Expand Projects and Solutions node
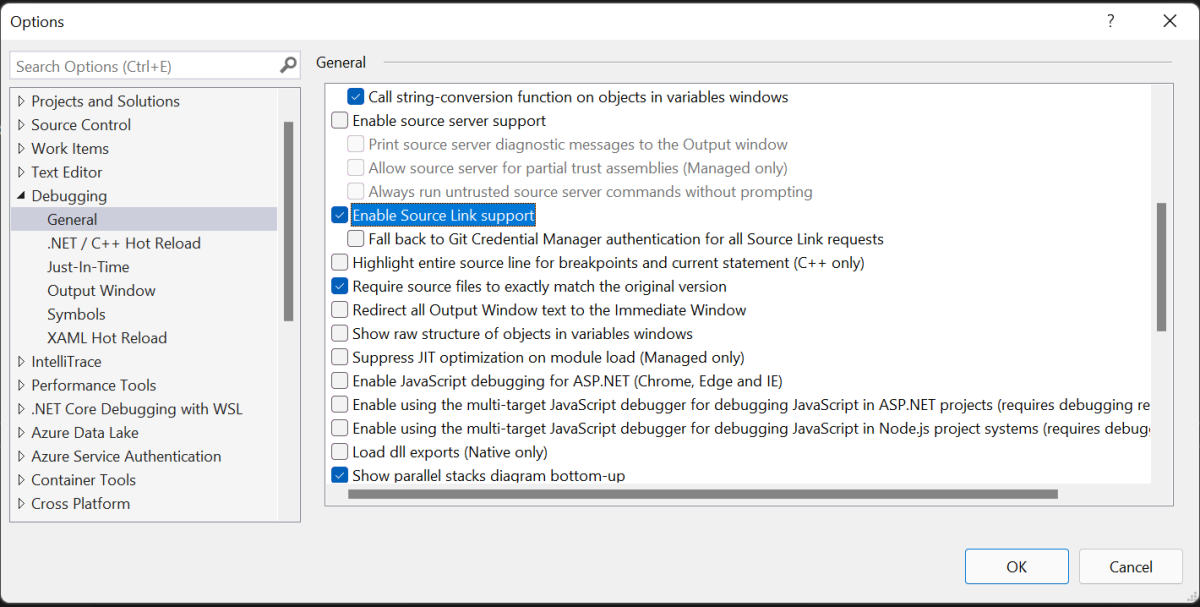The width and height of the screenshot is (1200, 607). click(x=22, y=101)
